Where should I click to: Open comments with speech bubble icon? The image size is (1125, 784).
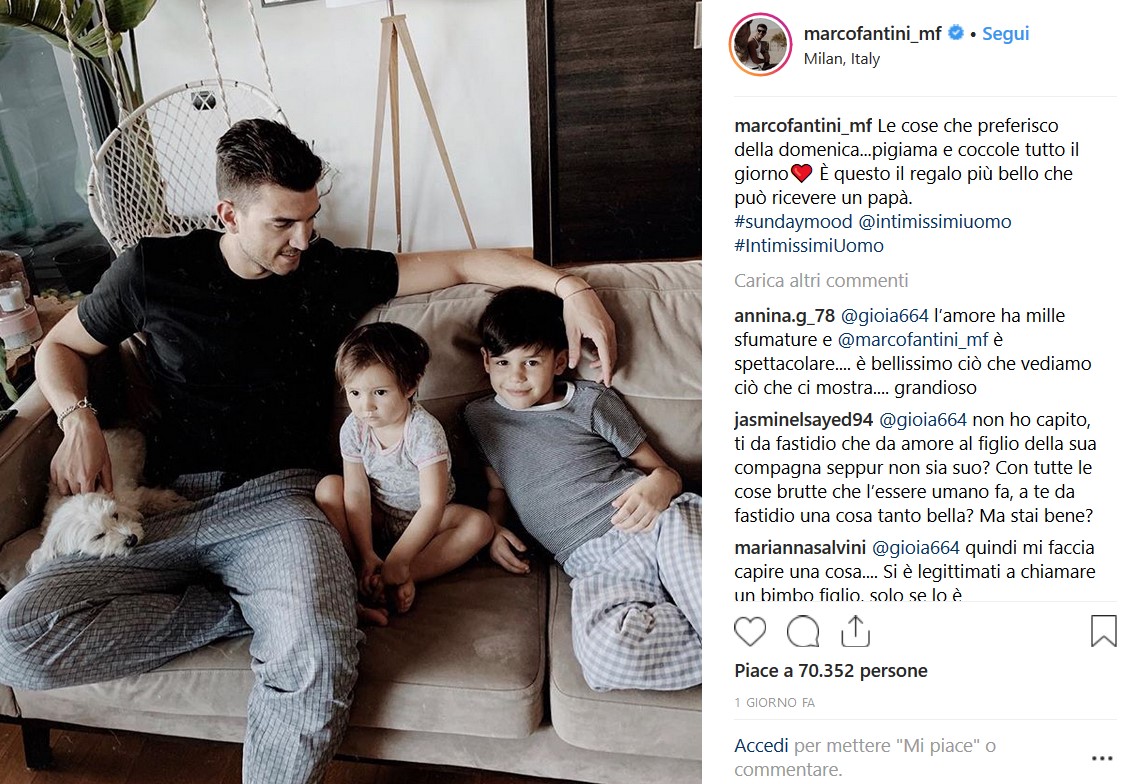pyautogui.click(x=803, y=632)
